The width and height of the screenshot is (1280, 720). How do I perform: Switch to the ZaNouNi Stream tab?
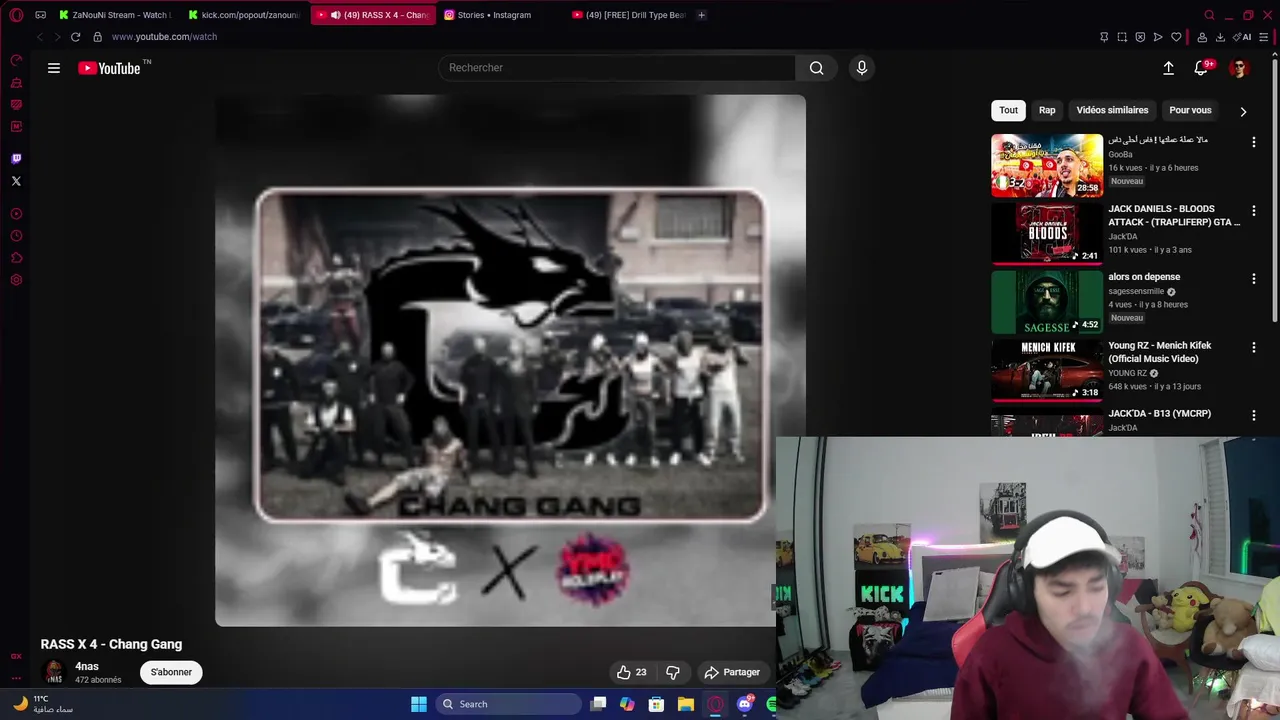click(115, 15)
